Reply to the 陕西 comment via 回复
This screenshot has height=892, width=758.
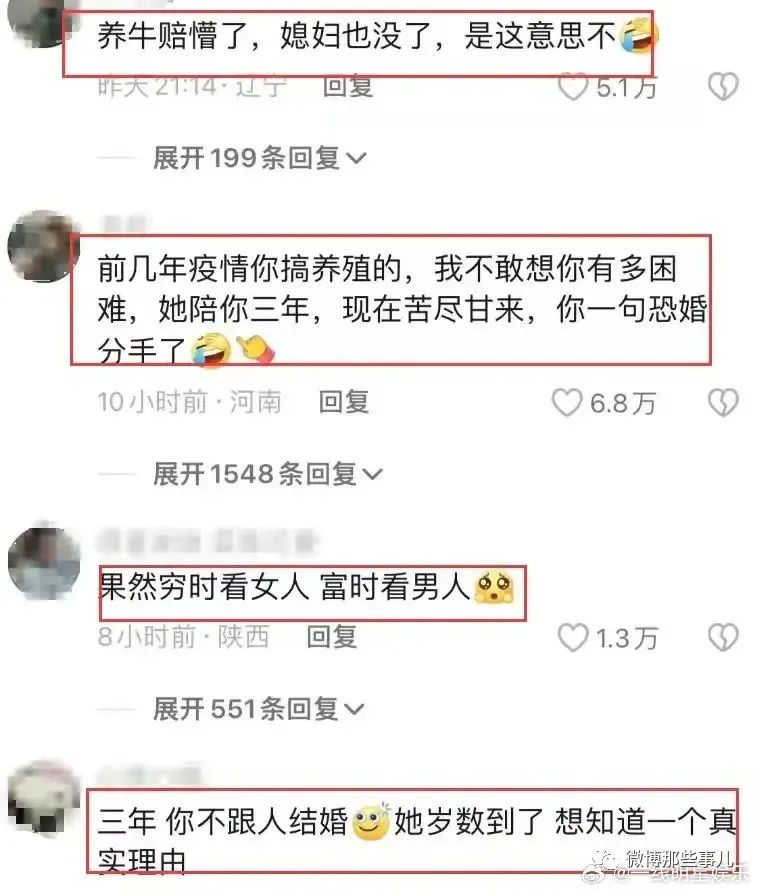click(332, 637)
